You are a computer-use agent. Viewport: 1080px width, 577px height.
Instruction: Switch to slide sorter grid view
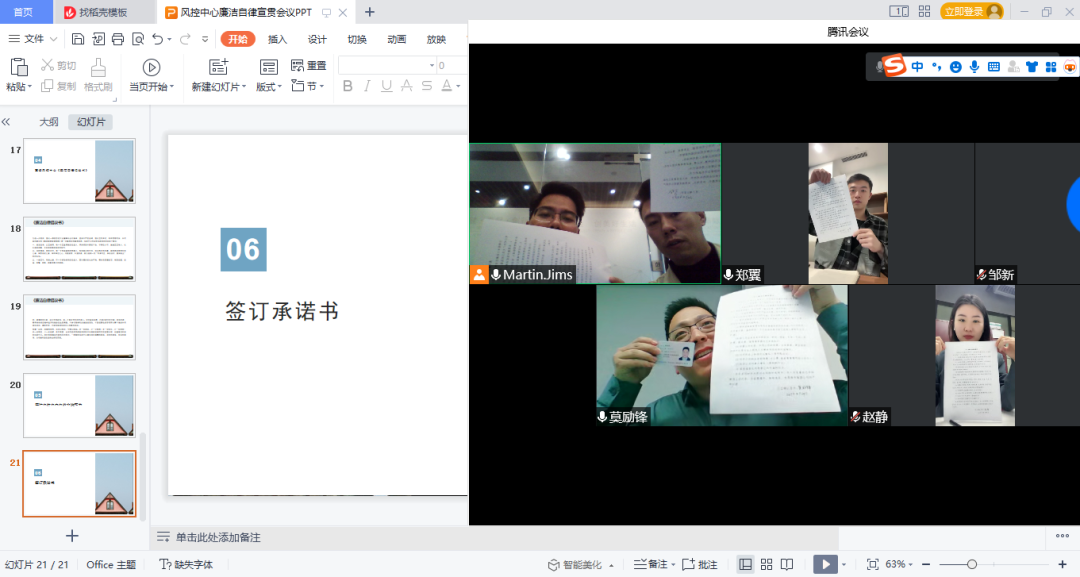click(766, 565)
